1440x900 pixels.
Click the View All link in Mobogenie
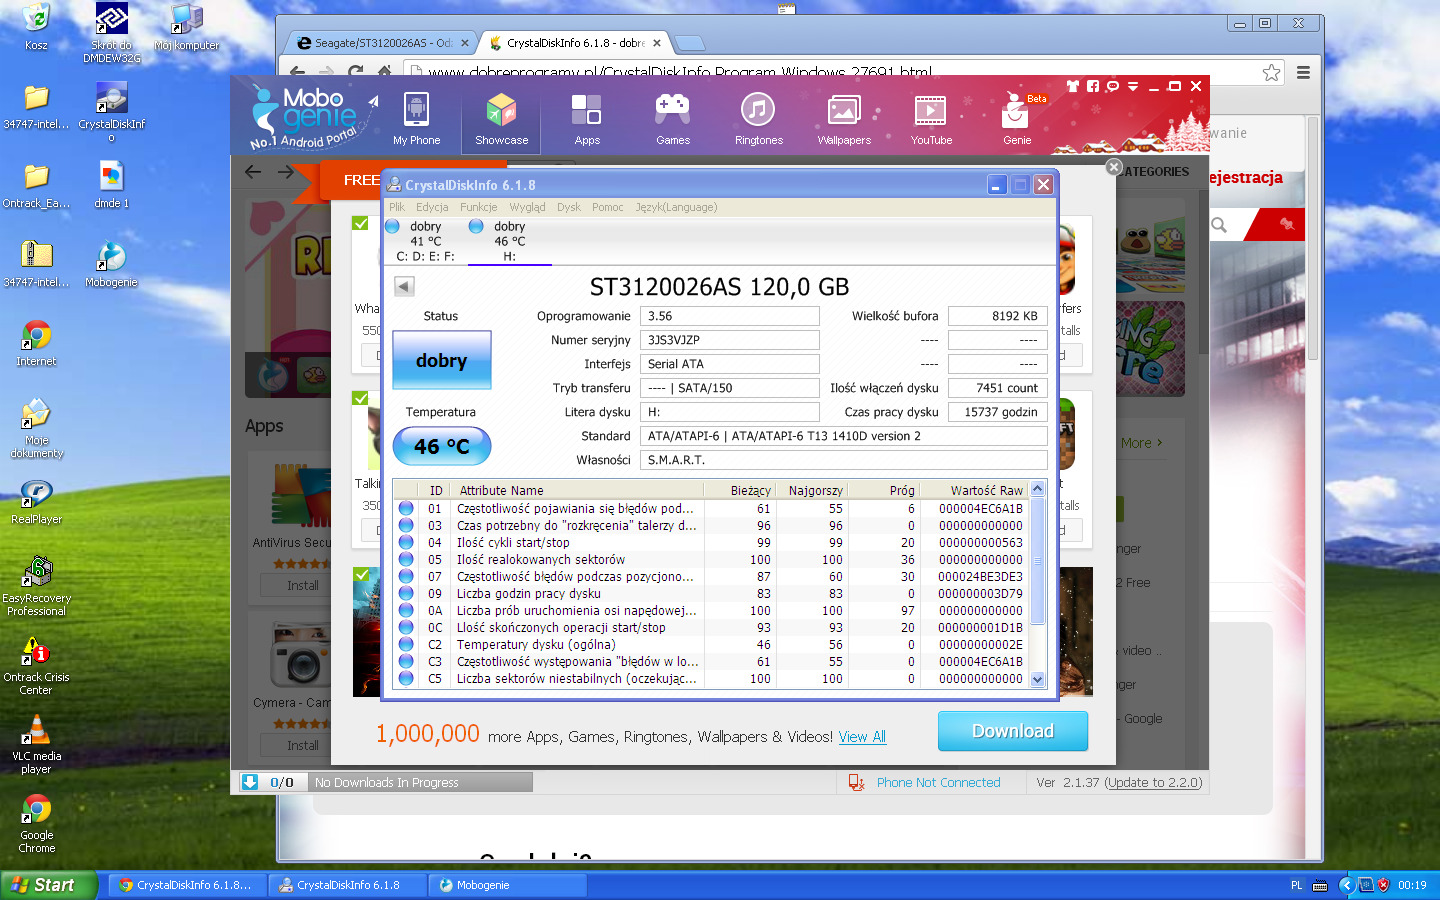[x=862, y=737]
